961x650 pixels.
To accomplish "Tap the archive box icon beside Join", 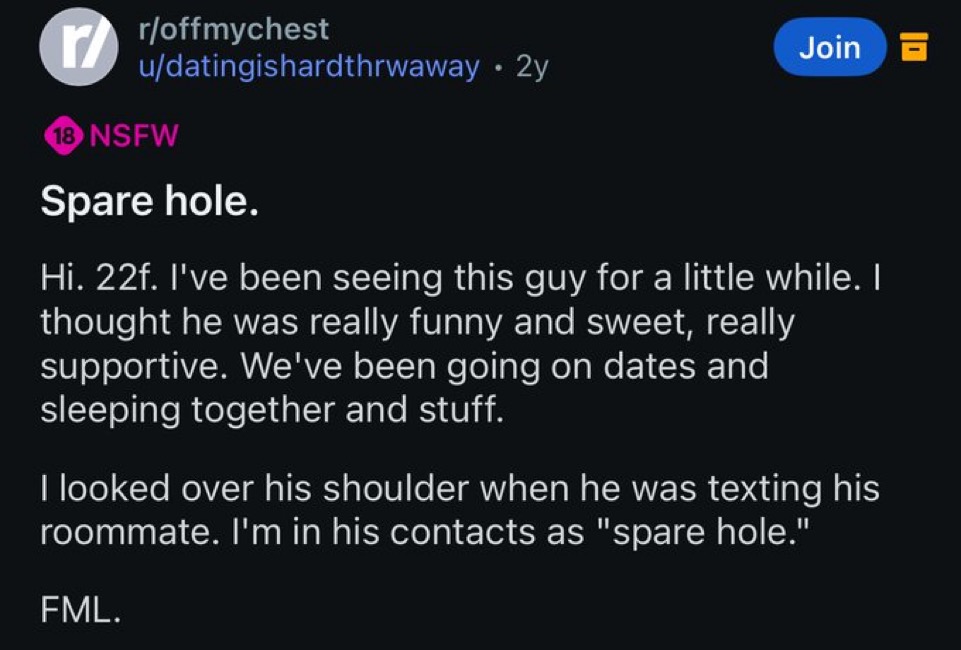I will coord(914,47).
